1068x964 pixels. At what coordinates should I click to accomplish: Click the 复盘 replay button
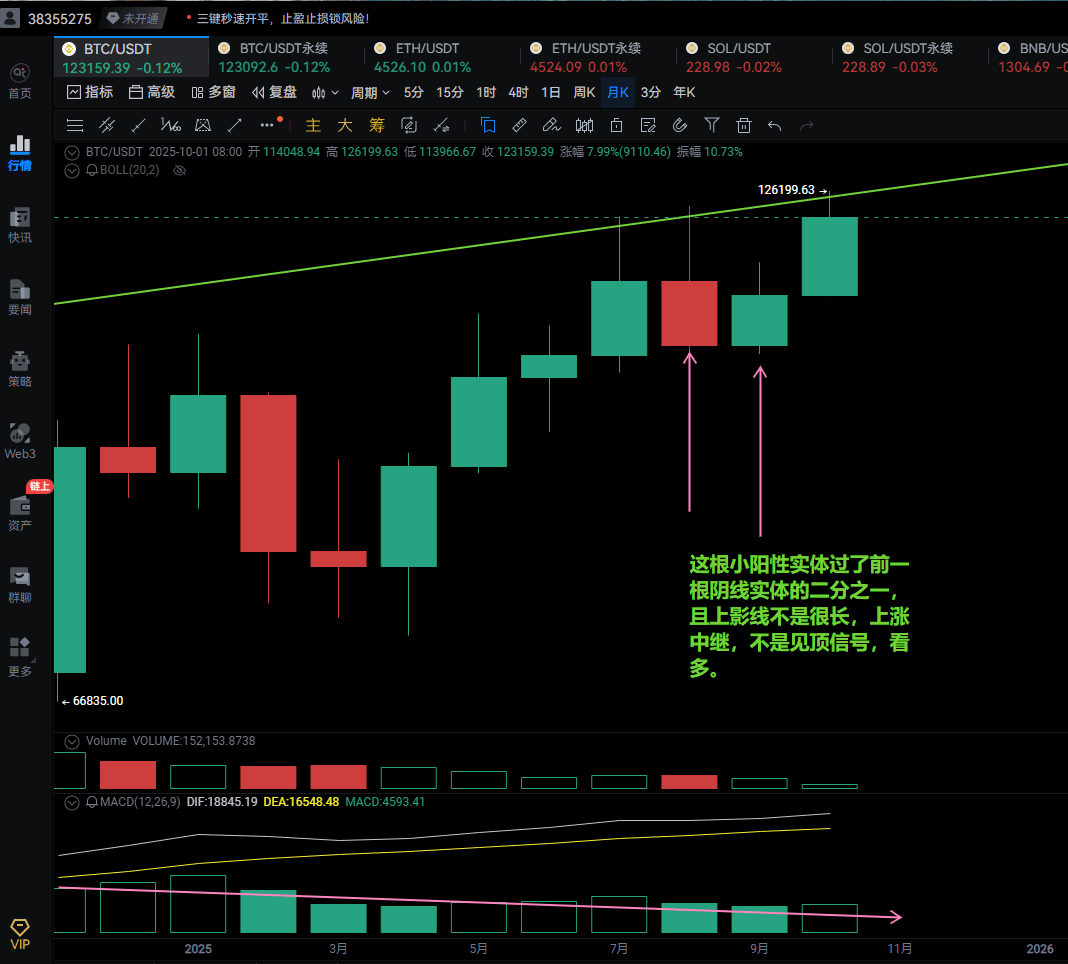tap(274, 93)
